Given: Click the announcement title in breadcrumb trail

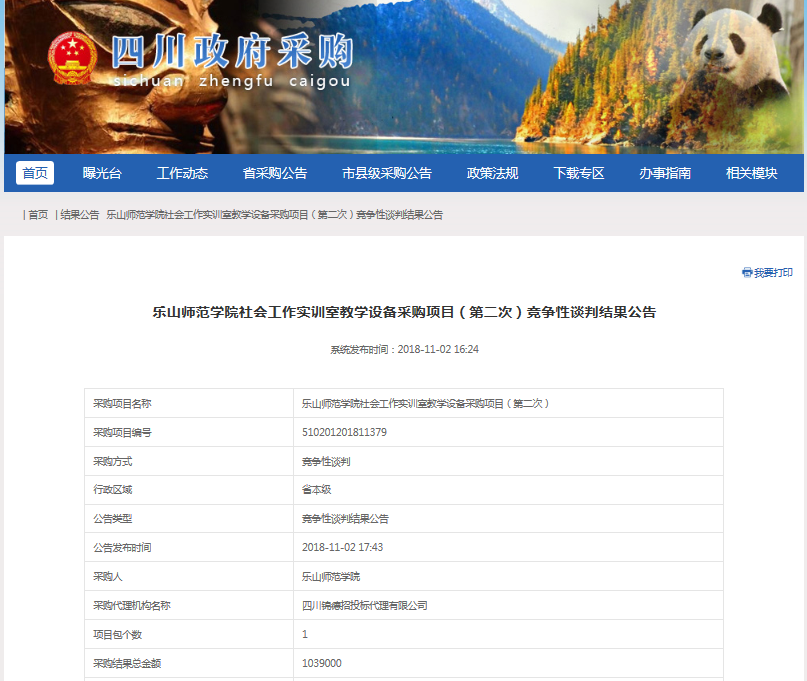Looking at the screenshot, I should tap(274, 215).
